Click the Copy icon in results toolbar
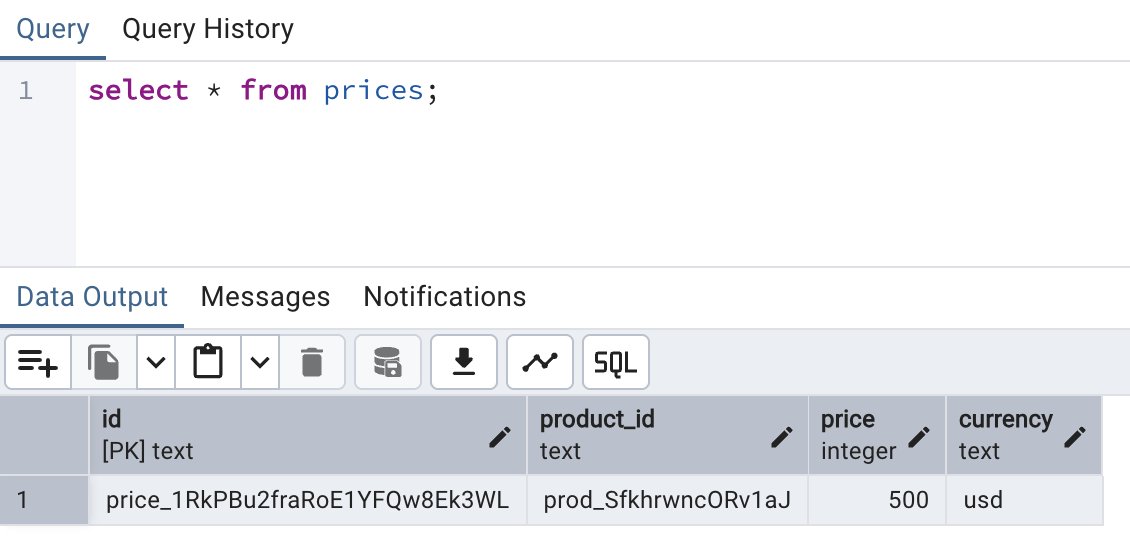The image size is (1130, 550). click(x=104, y=362)
